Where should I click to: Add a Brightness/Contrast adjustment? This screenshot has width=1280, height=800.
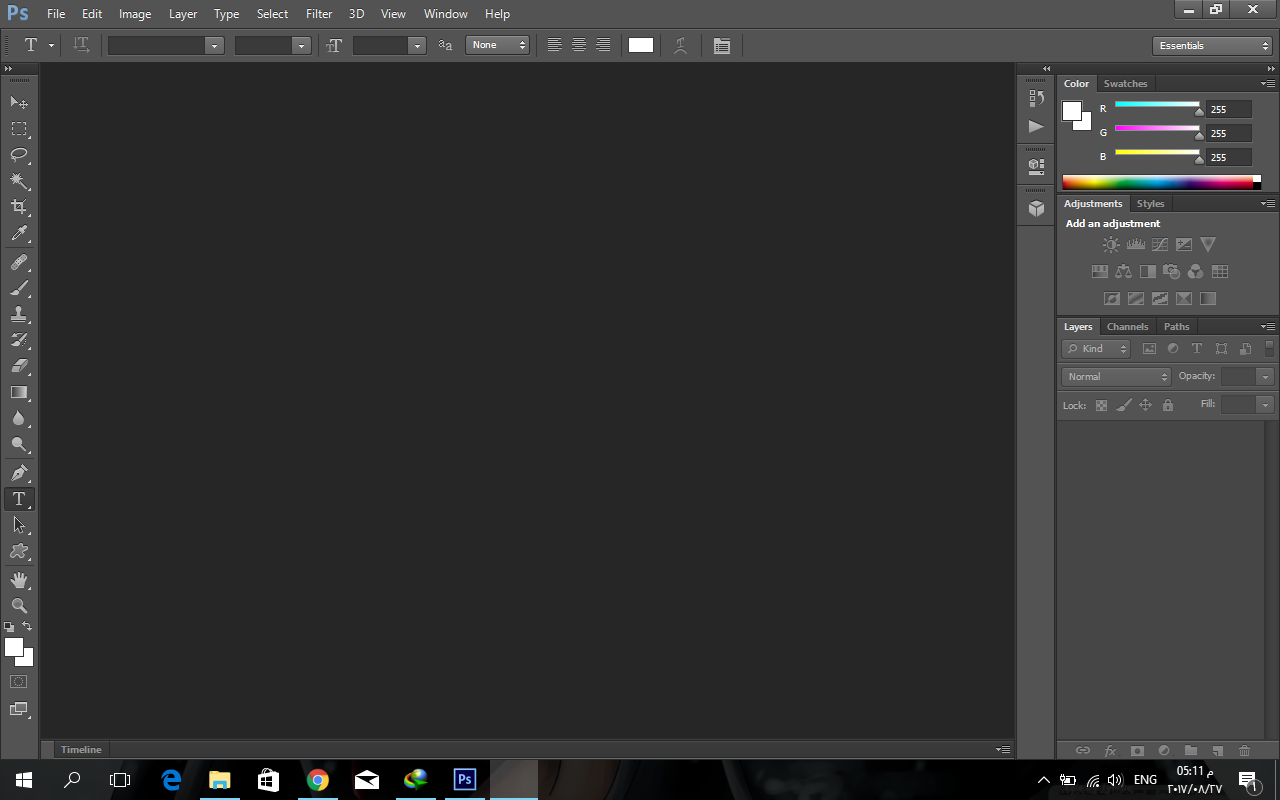pyautogui.click(x=1111, y=243)
